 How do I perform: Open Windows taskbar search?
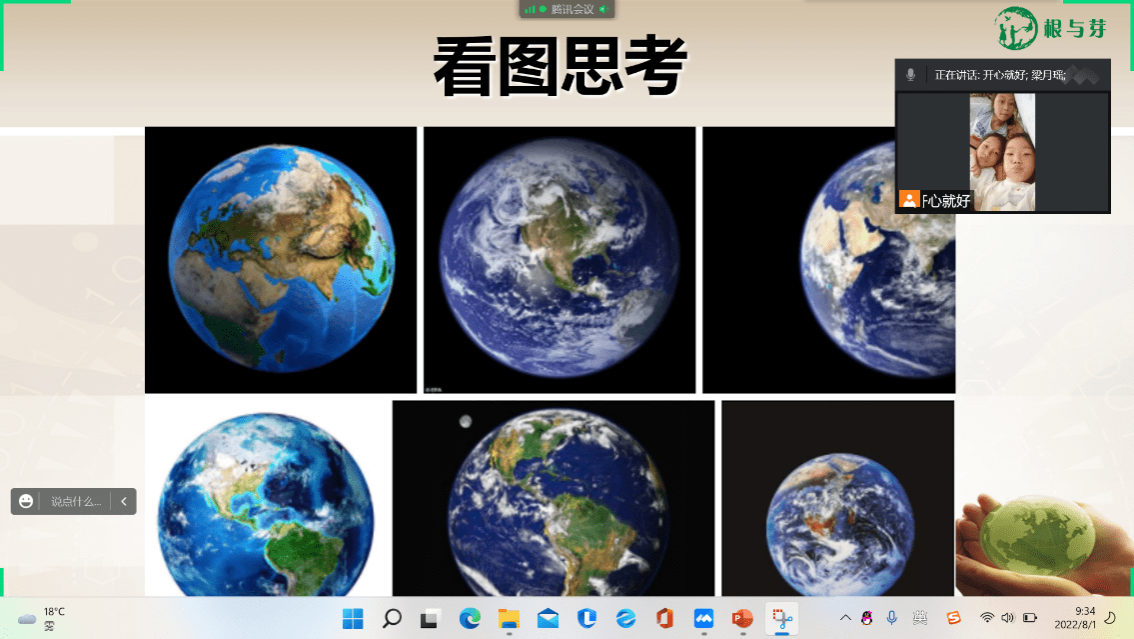coord(392,619)
